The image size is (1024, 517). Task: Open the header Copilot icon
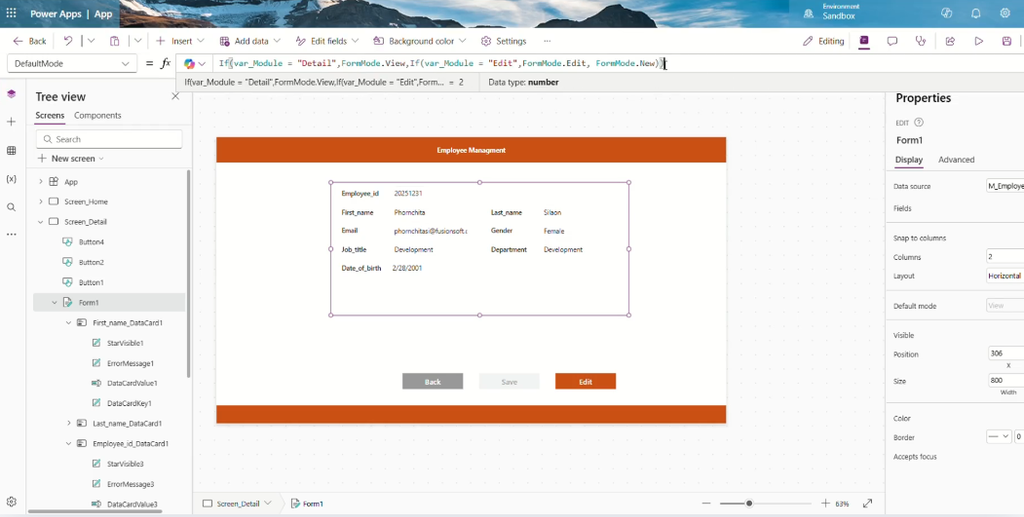pyautogui.click(x=946, y=13)
